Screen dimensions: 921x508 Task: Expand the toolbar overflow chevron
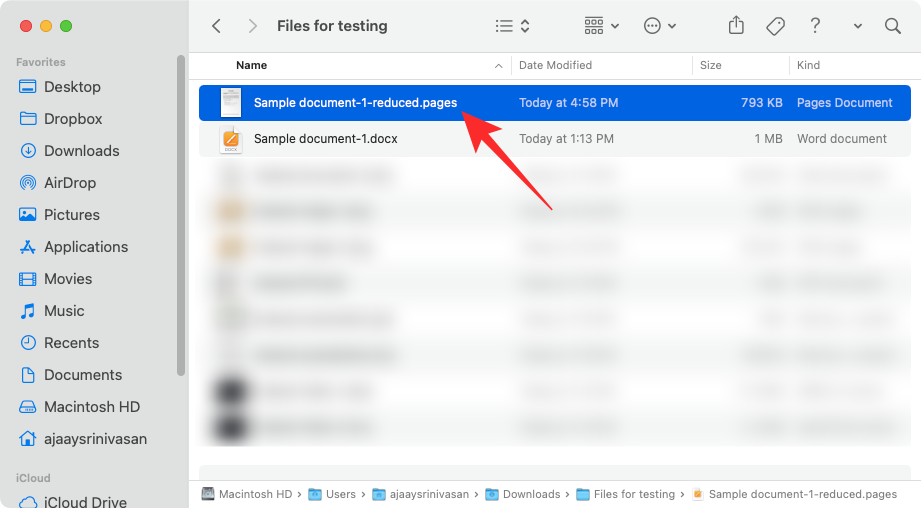858,26
